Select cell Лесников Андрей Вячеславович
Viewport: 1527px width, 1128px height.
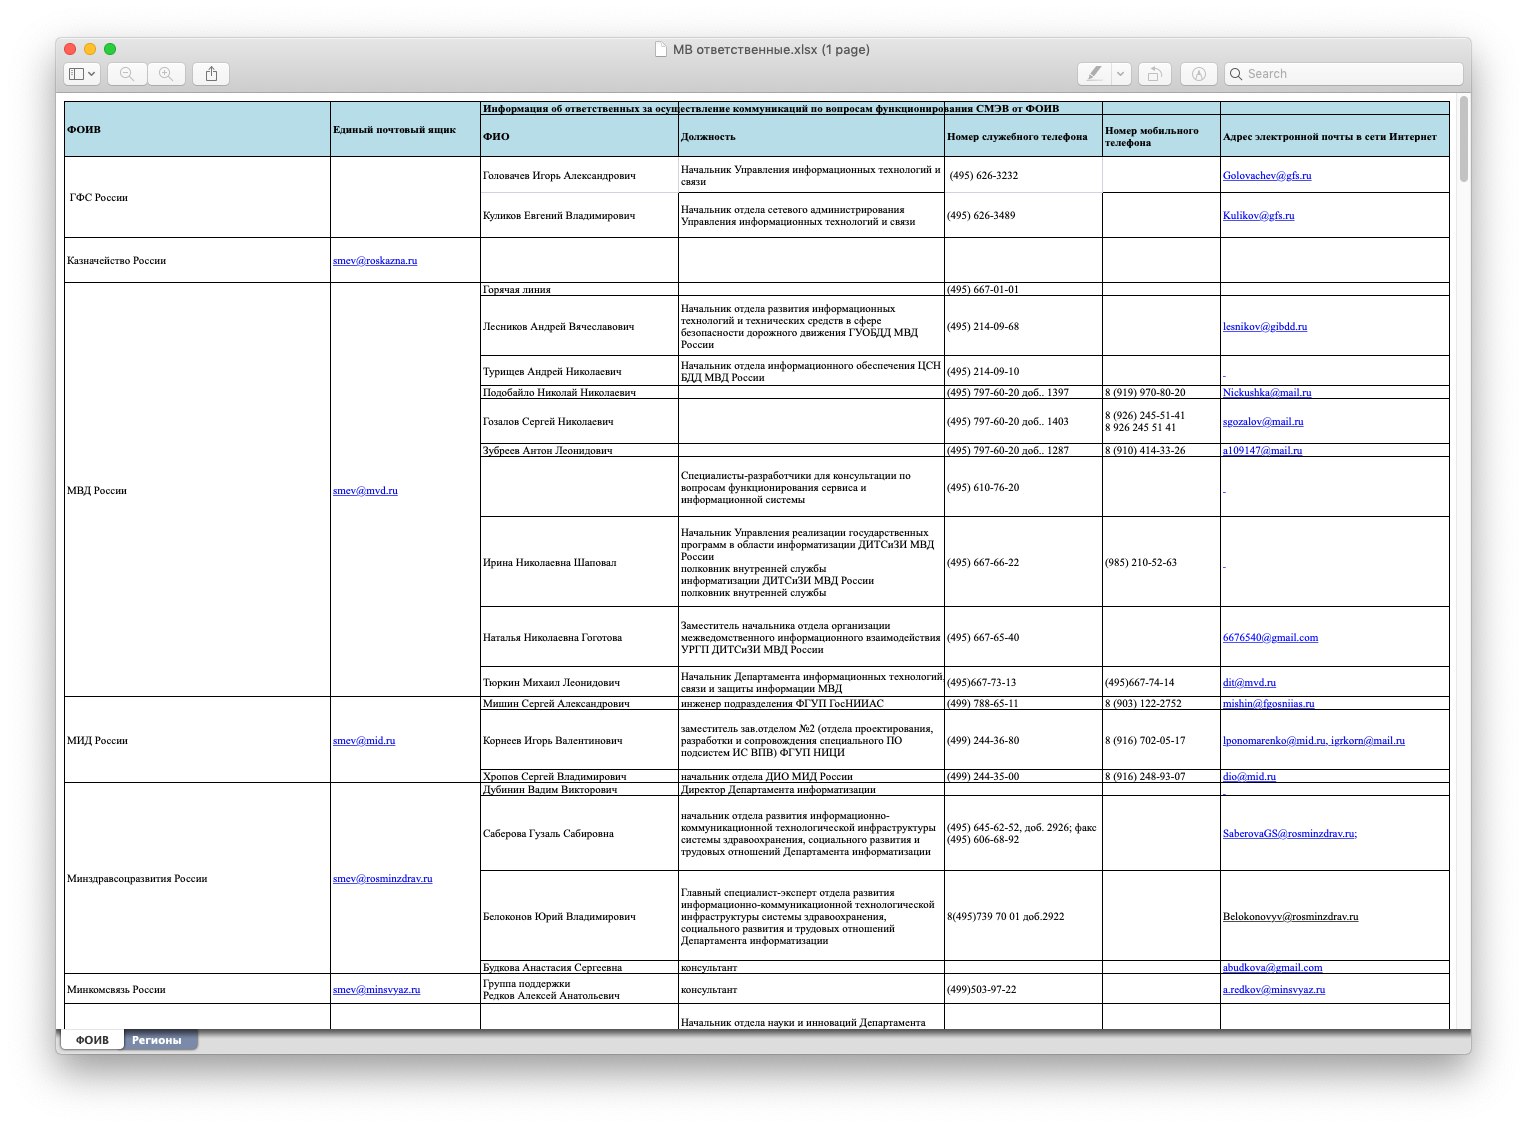580,326
